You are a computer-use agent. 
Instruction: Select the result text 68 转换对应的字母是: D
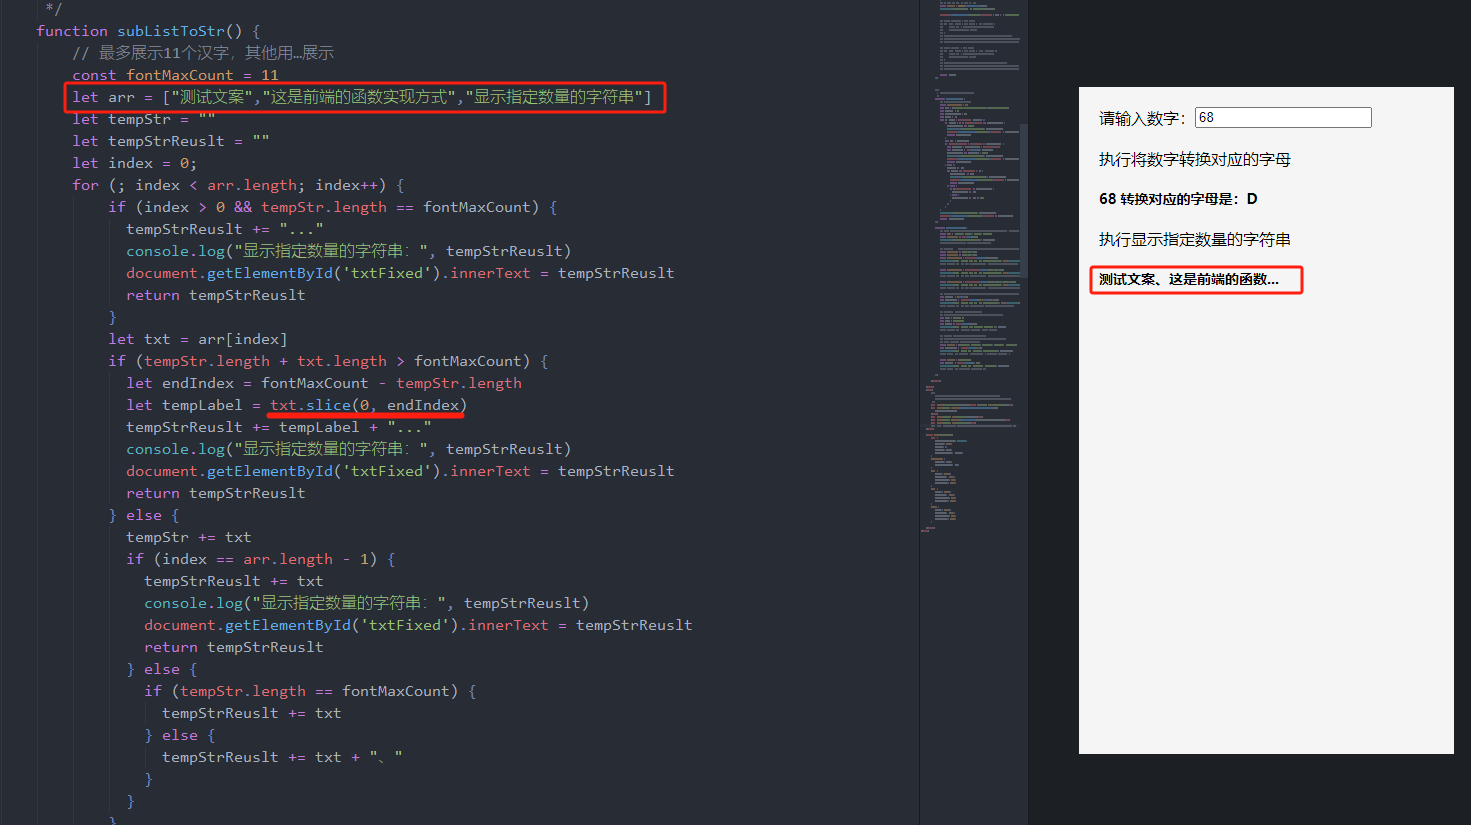1178,199
